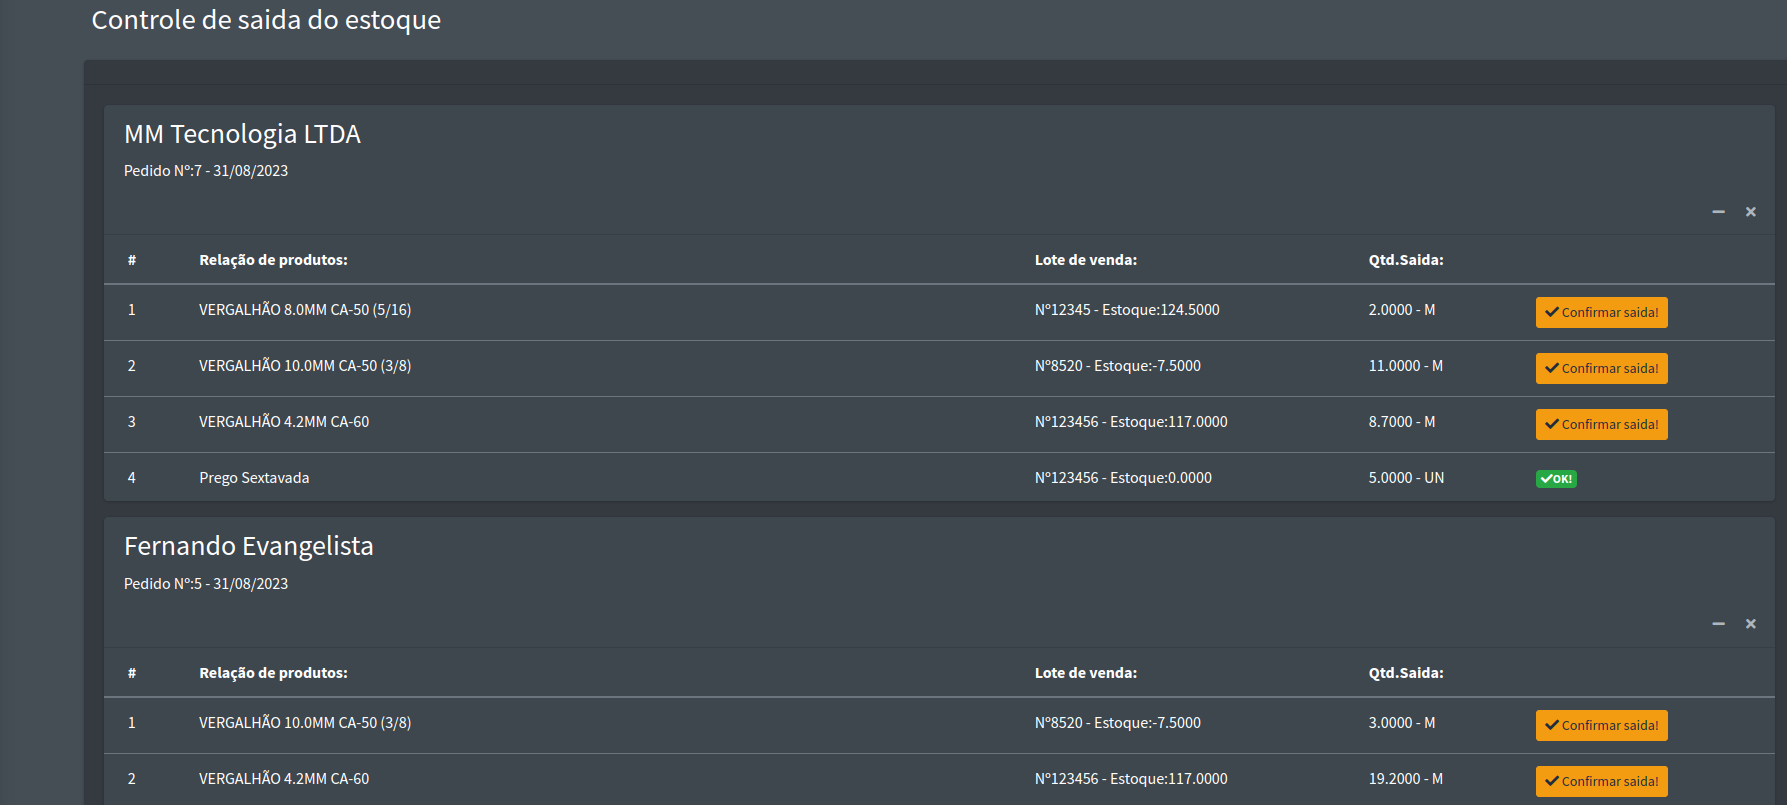
Task: Click the Pedido Nº:7 order date text
Action: click(x=206, y=171)
